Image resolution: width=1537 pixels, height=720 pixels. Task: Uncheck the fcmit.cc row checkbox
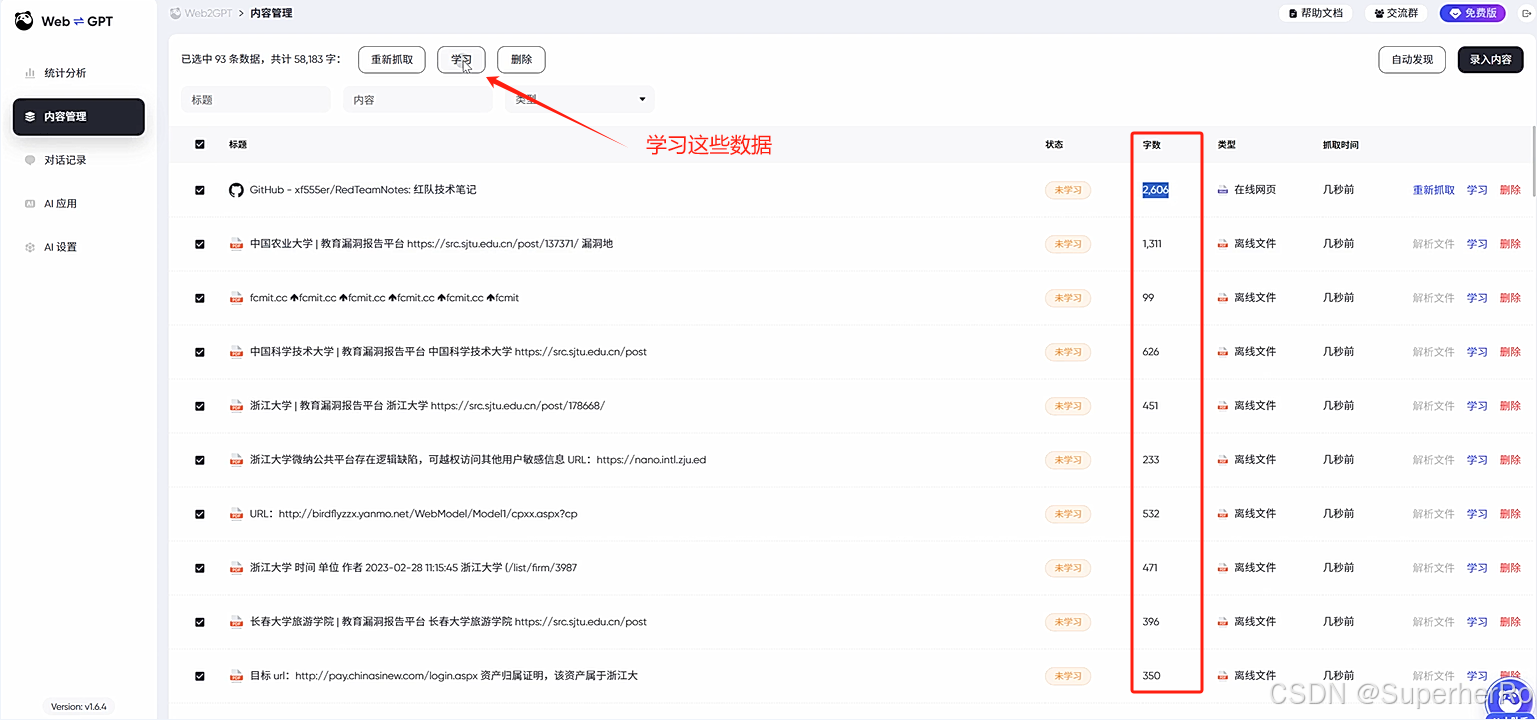tap(200, 298)
